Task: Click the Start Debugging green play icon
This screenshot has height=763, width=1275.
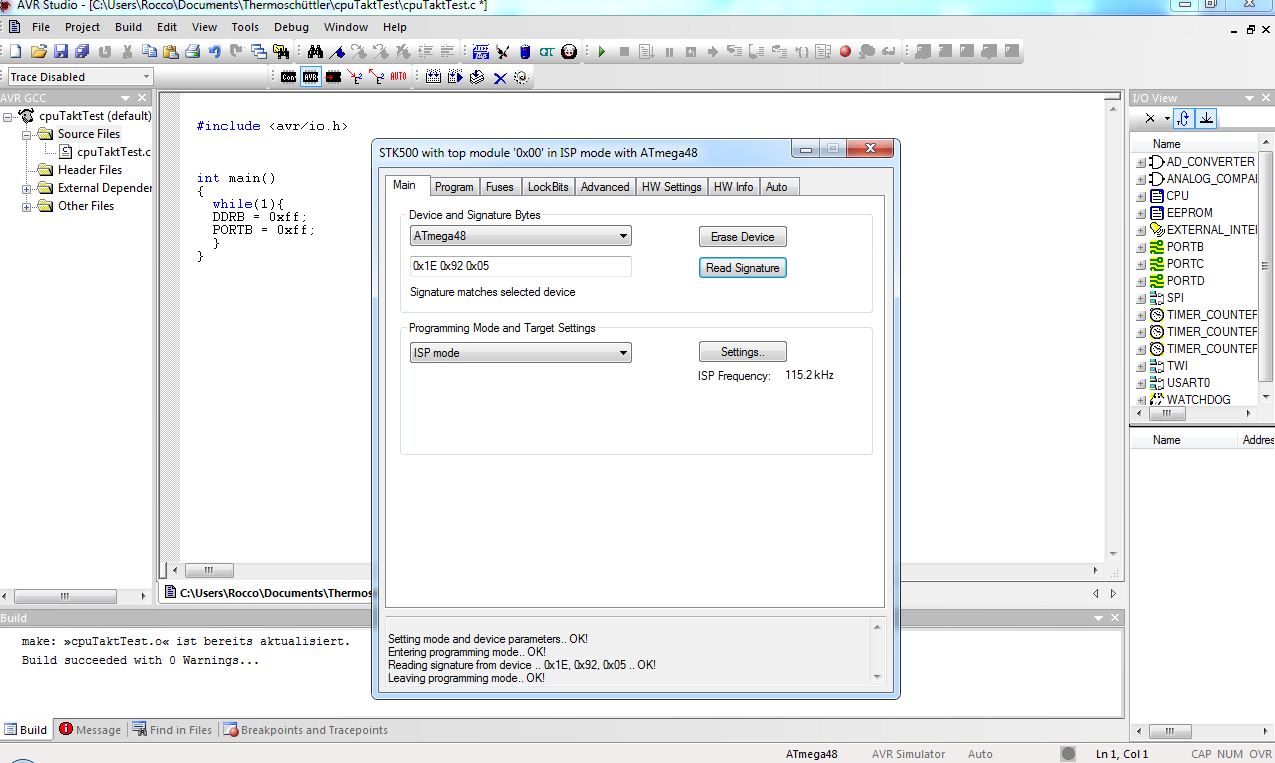Action: 602,51
